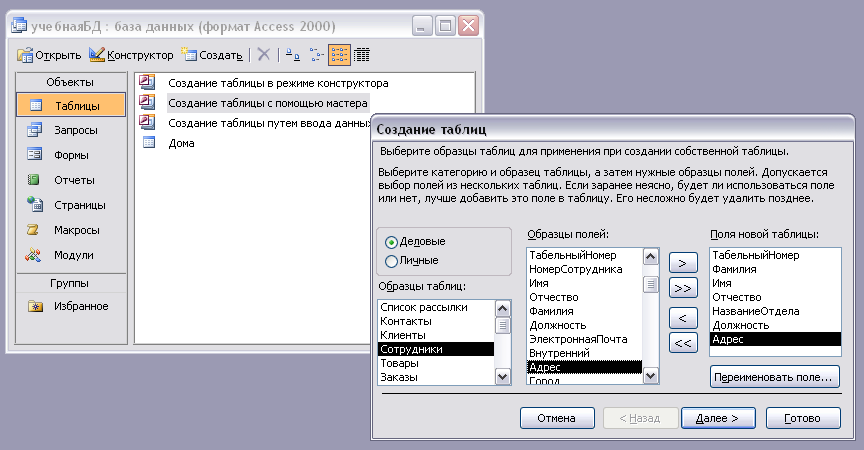Click 'Переименовать поле...' button
Screen dimensions: 864x450
coord(775,377)
